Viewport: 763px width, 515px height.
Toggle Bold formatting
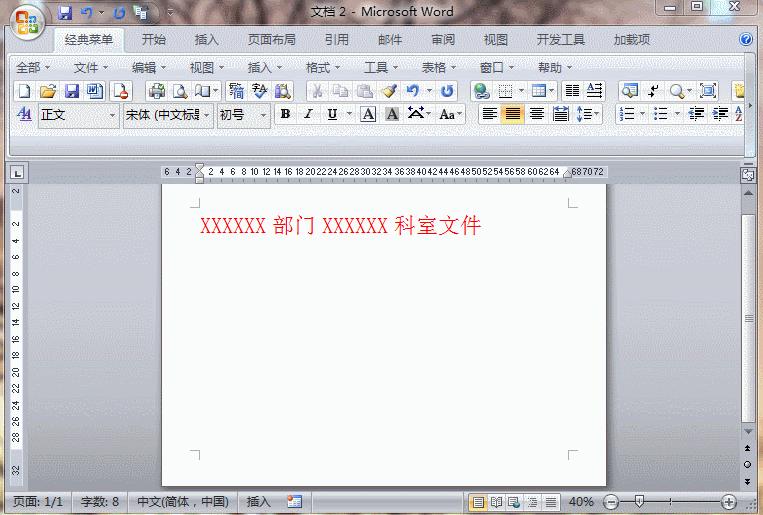(x=286, y=115)
